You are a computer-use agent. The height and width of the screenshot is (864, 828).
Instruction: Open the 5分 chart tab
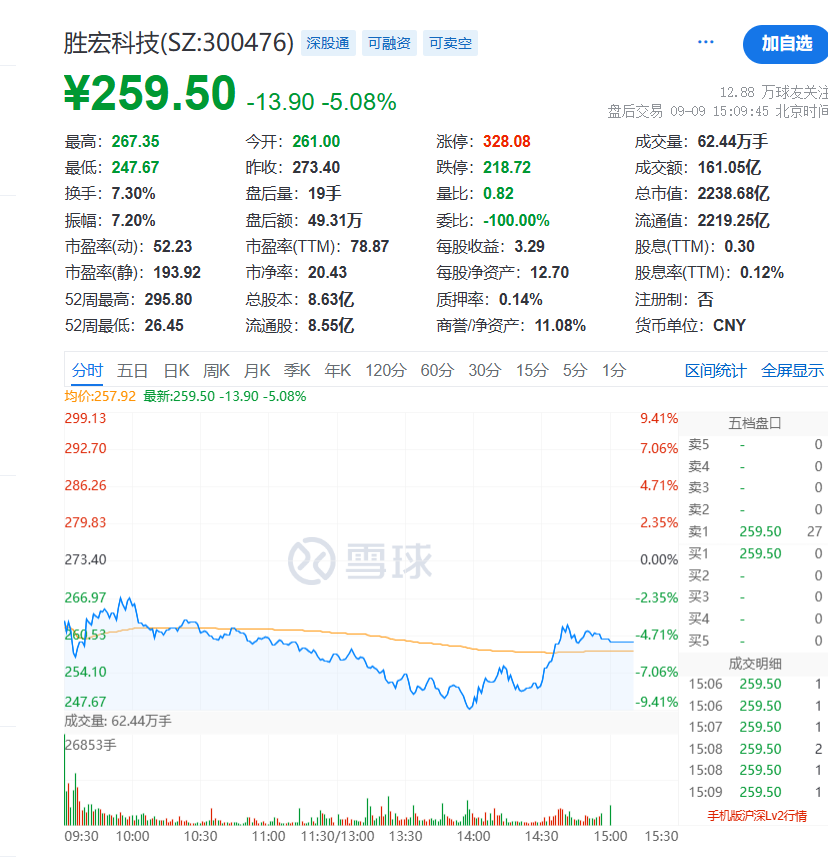pos(575,370)
